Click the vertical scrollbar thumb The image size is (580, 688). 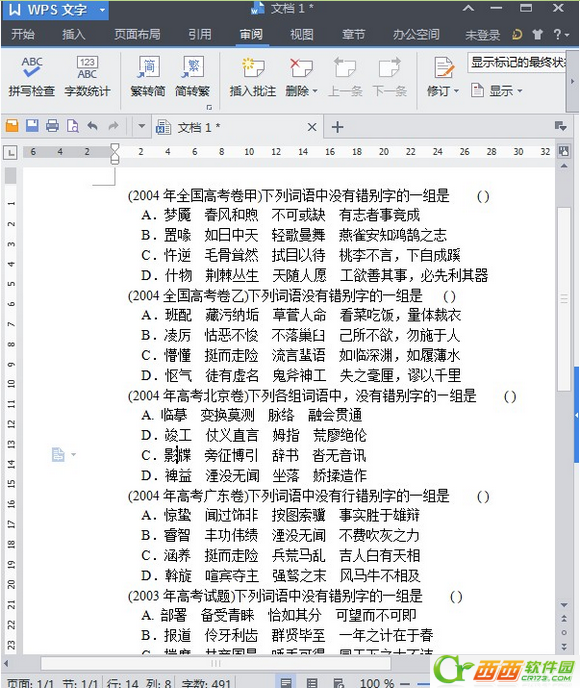click(564, 298)
